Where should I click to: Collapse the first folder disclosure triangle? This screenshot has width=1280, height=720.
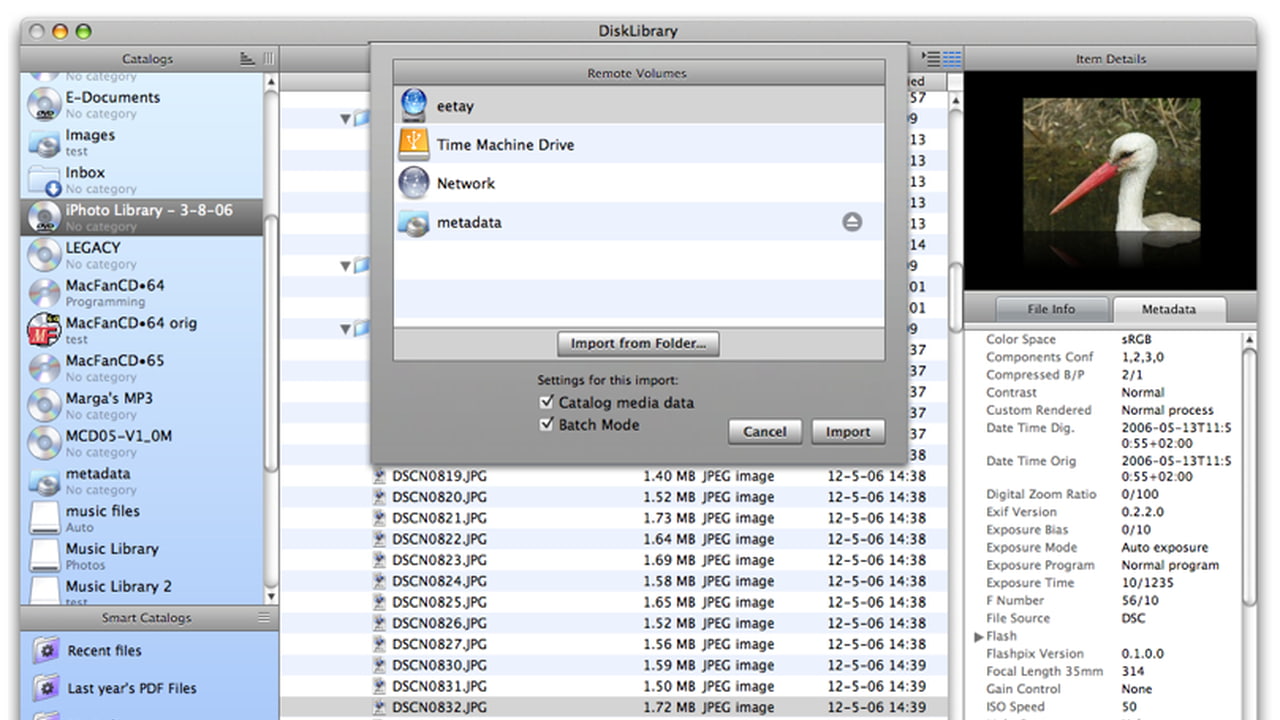[x=346, y=119]
